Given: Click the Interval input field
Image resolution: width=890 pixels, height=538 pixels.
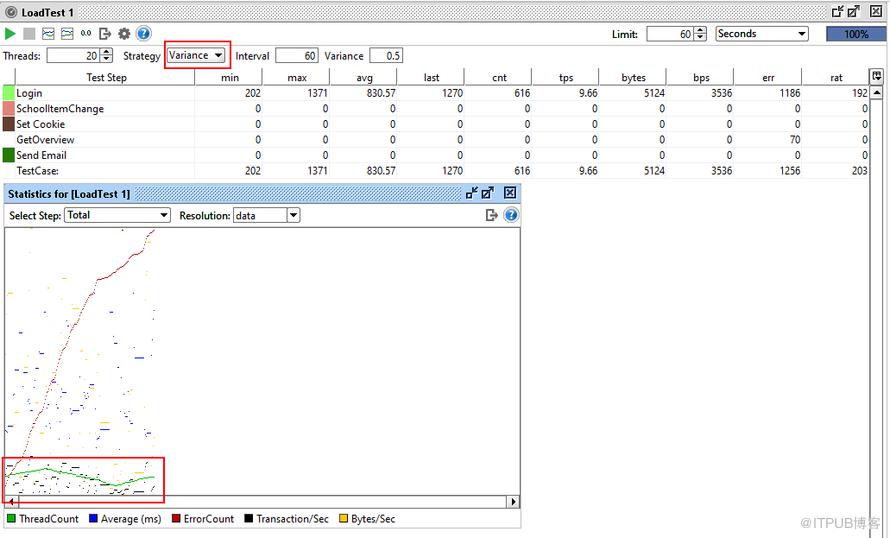Looking at the screenshot, I should 297,56.
